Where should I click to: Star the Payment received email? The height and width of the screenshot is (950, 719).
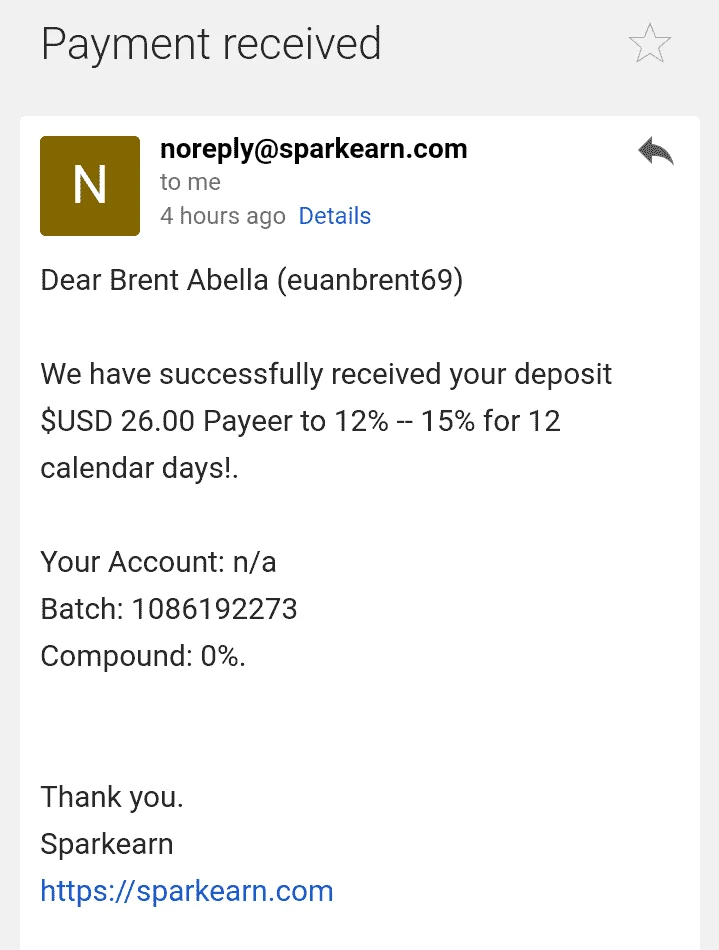tap(650, 44)
